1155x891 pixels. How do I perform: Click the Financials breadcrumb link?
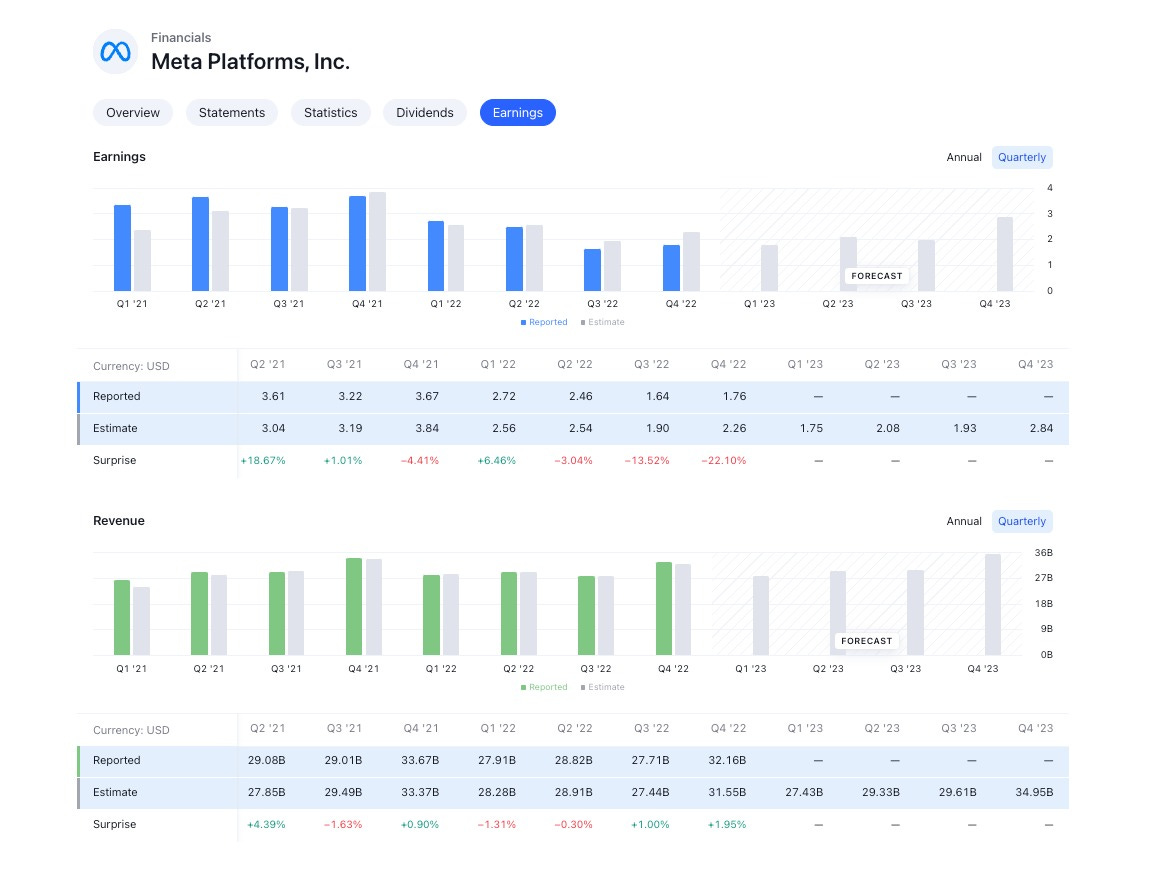point(180,38)
